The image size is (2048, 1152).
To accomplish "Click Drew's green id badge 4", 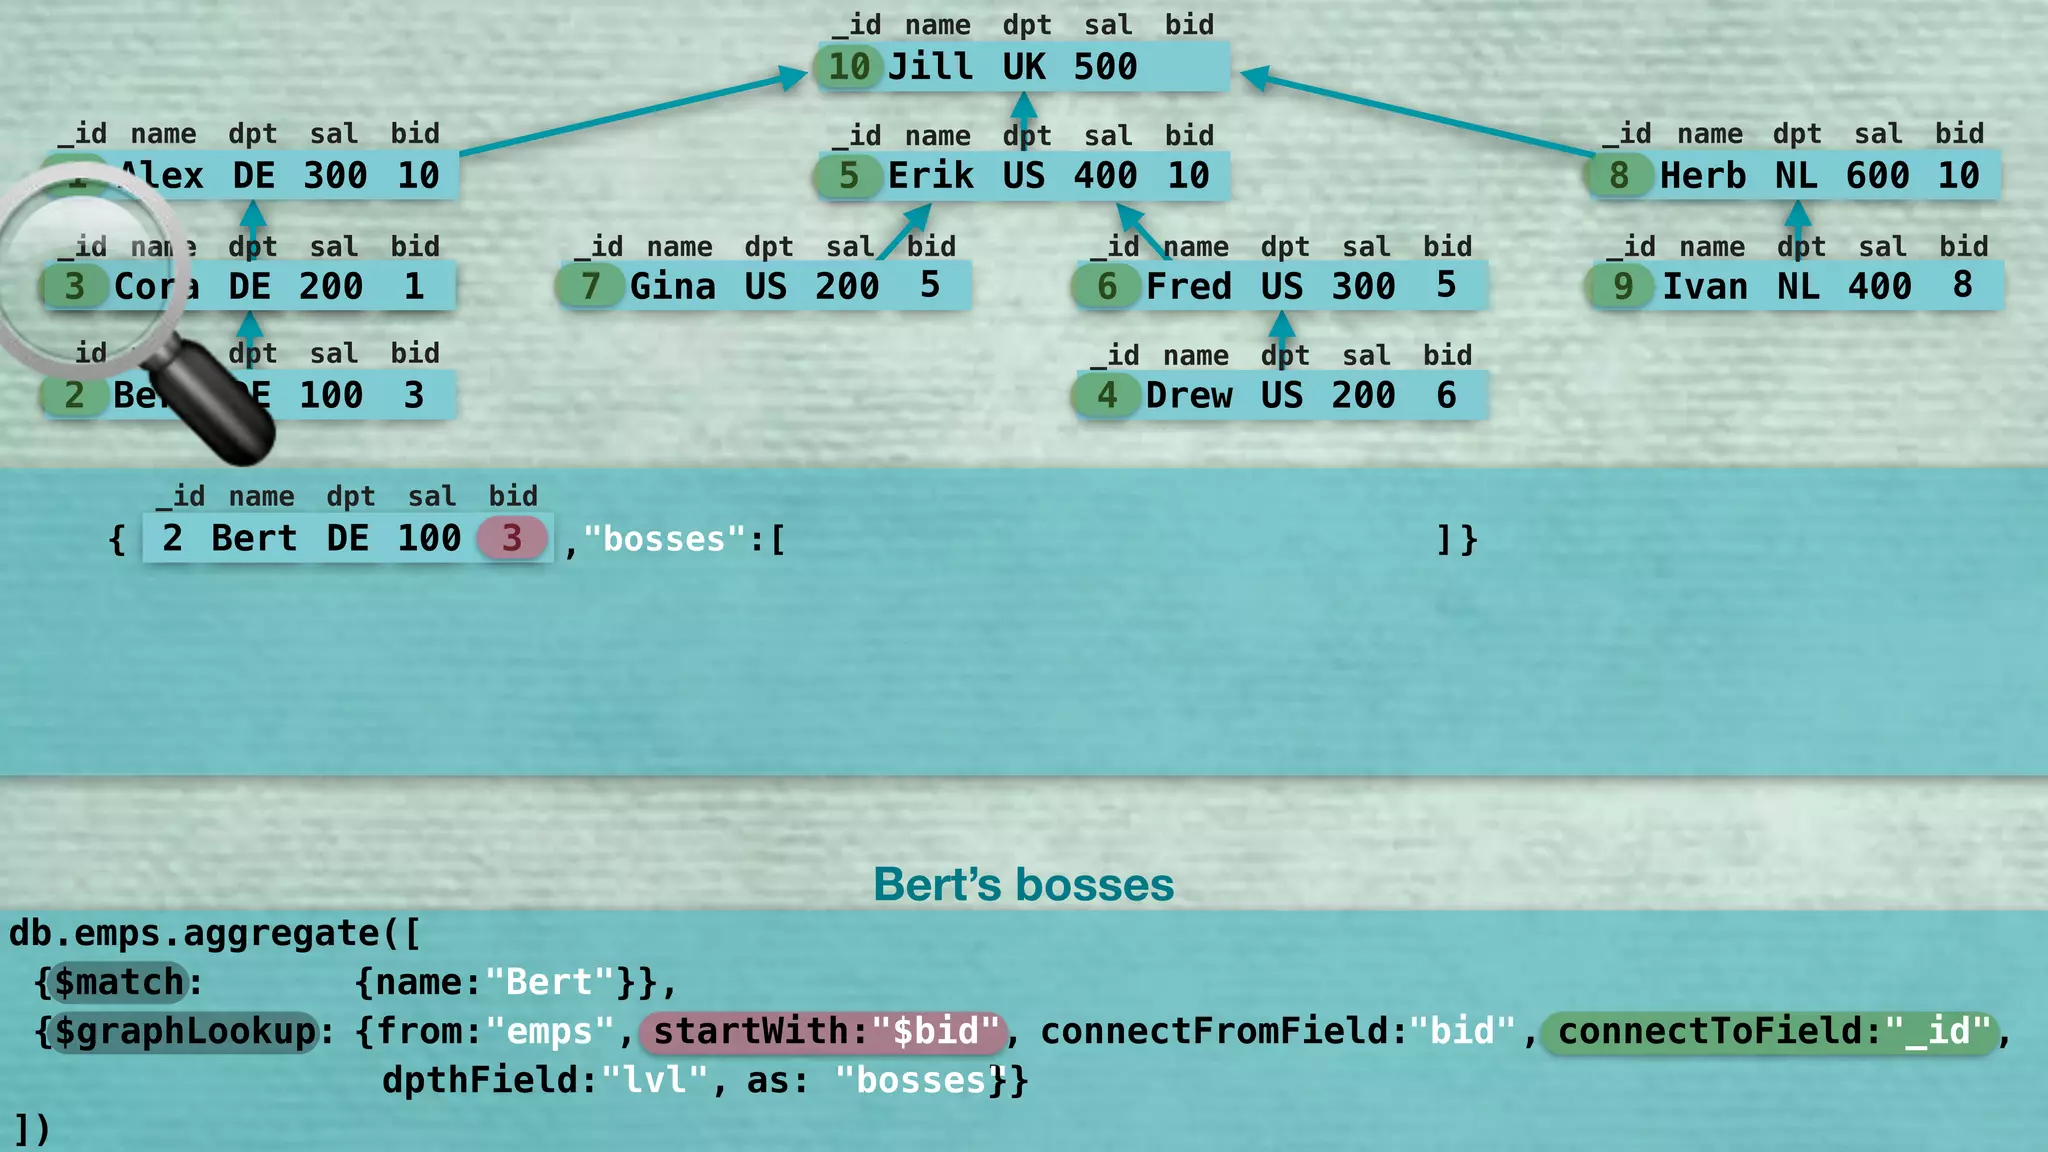I will tap(1107, 395).
